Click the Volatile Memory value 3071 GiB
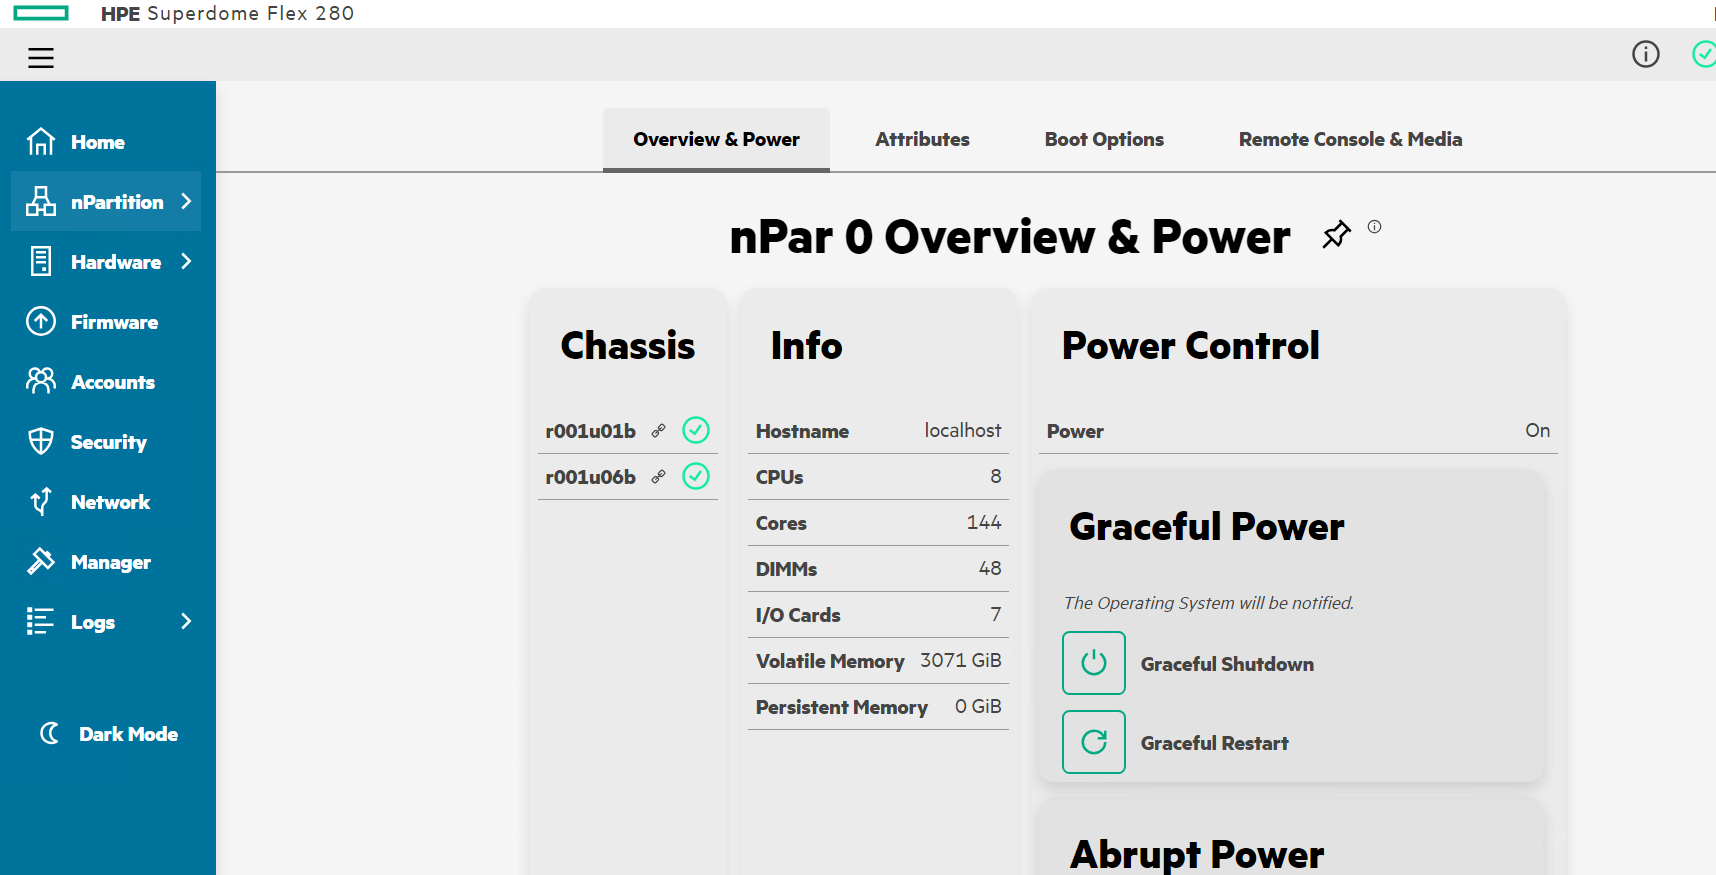Viewport: 1716px width, 875px height. (960, 660)
